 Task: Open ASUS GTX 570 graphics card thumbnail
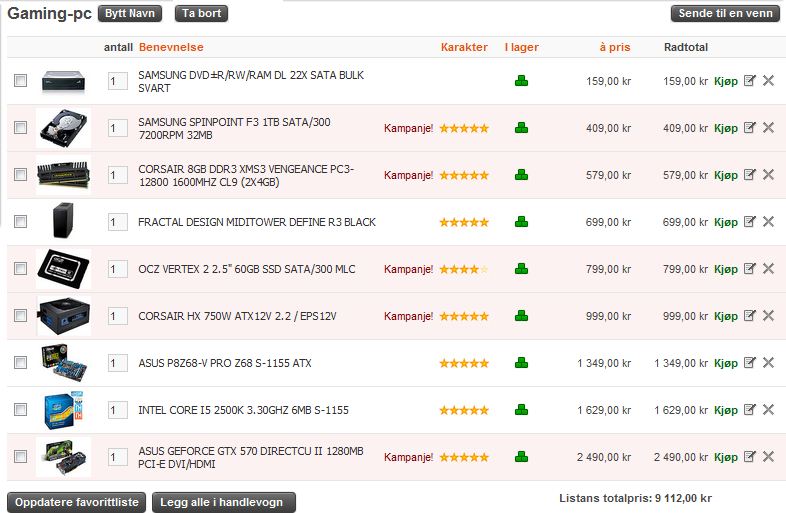coord(64,457)
